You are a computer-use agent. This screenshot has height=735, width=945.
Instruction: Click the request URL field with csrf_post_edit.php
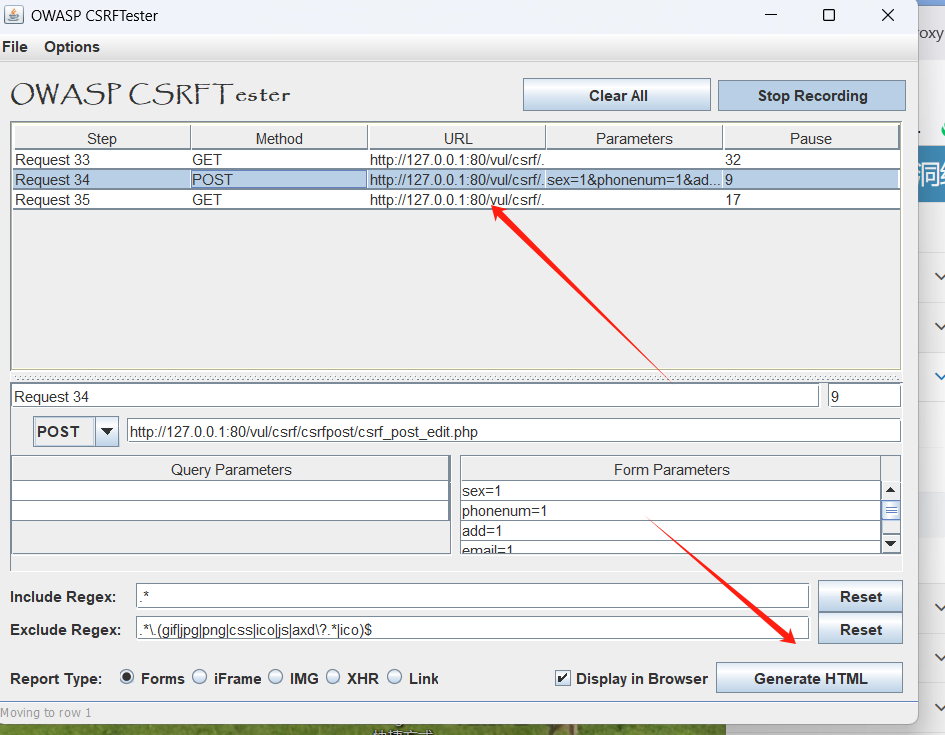(513, 431)
